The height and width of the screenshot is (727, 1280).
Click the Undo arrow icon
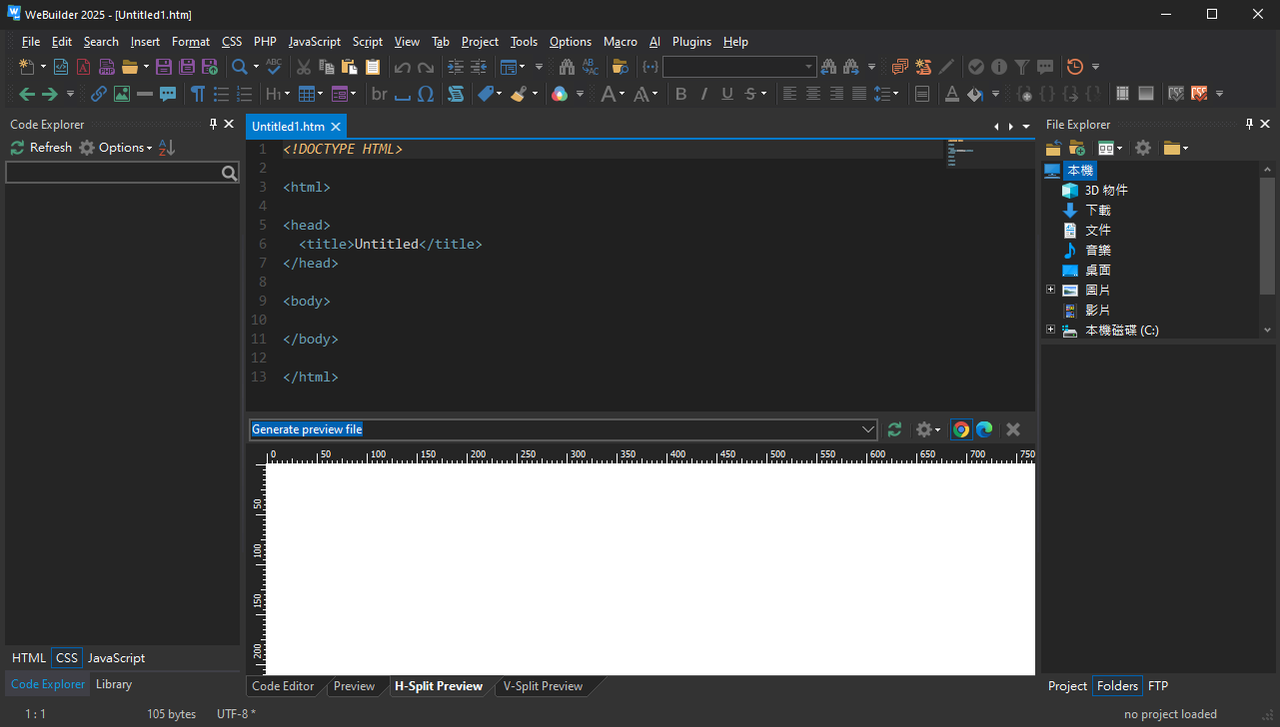(402, 67)
